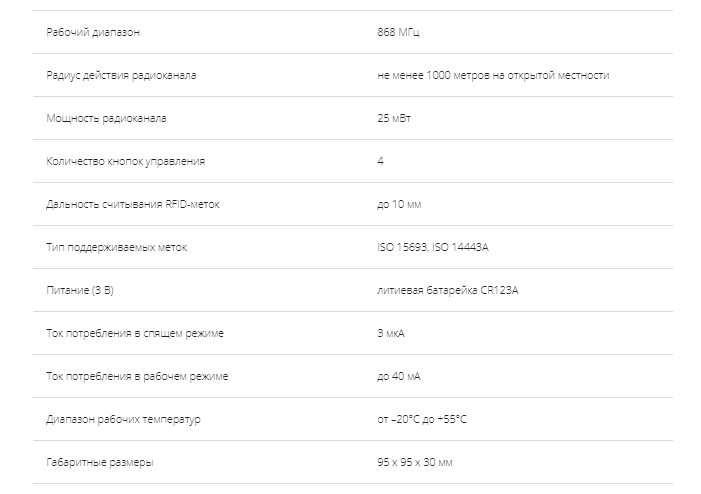Click 'литиевая батарейка CR123A' value
This screenshot has width=701, height=494.
448,290
